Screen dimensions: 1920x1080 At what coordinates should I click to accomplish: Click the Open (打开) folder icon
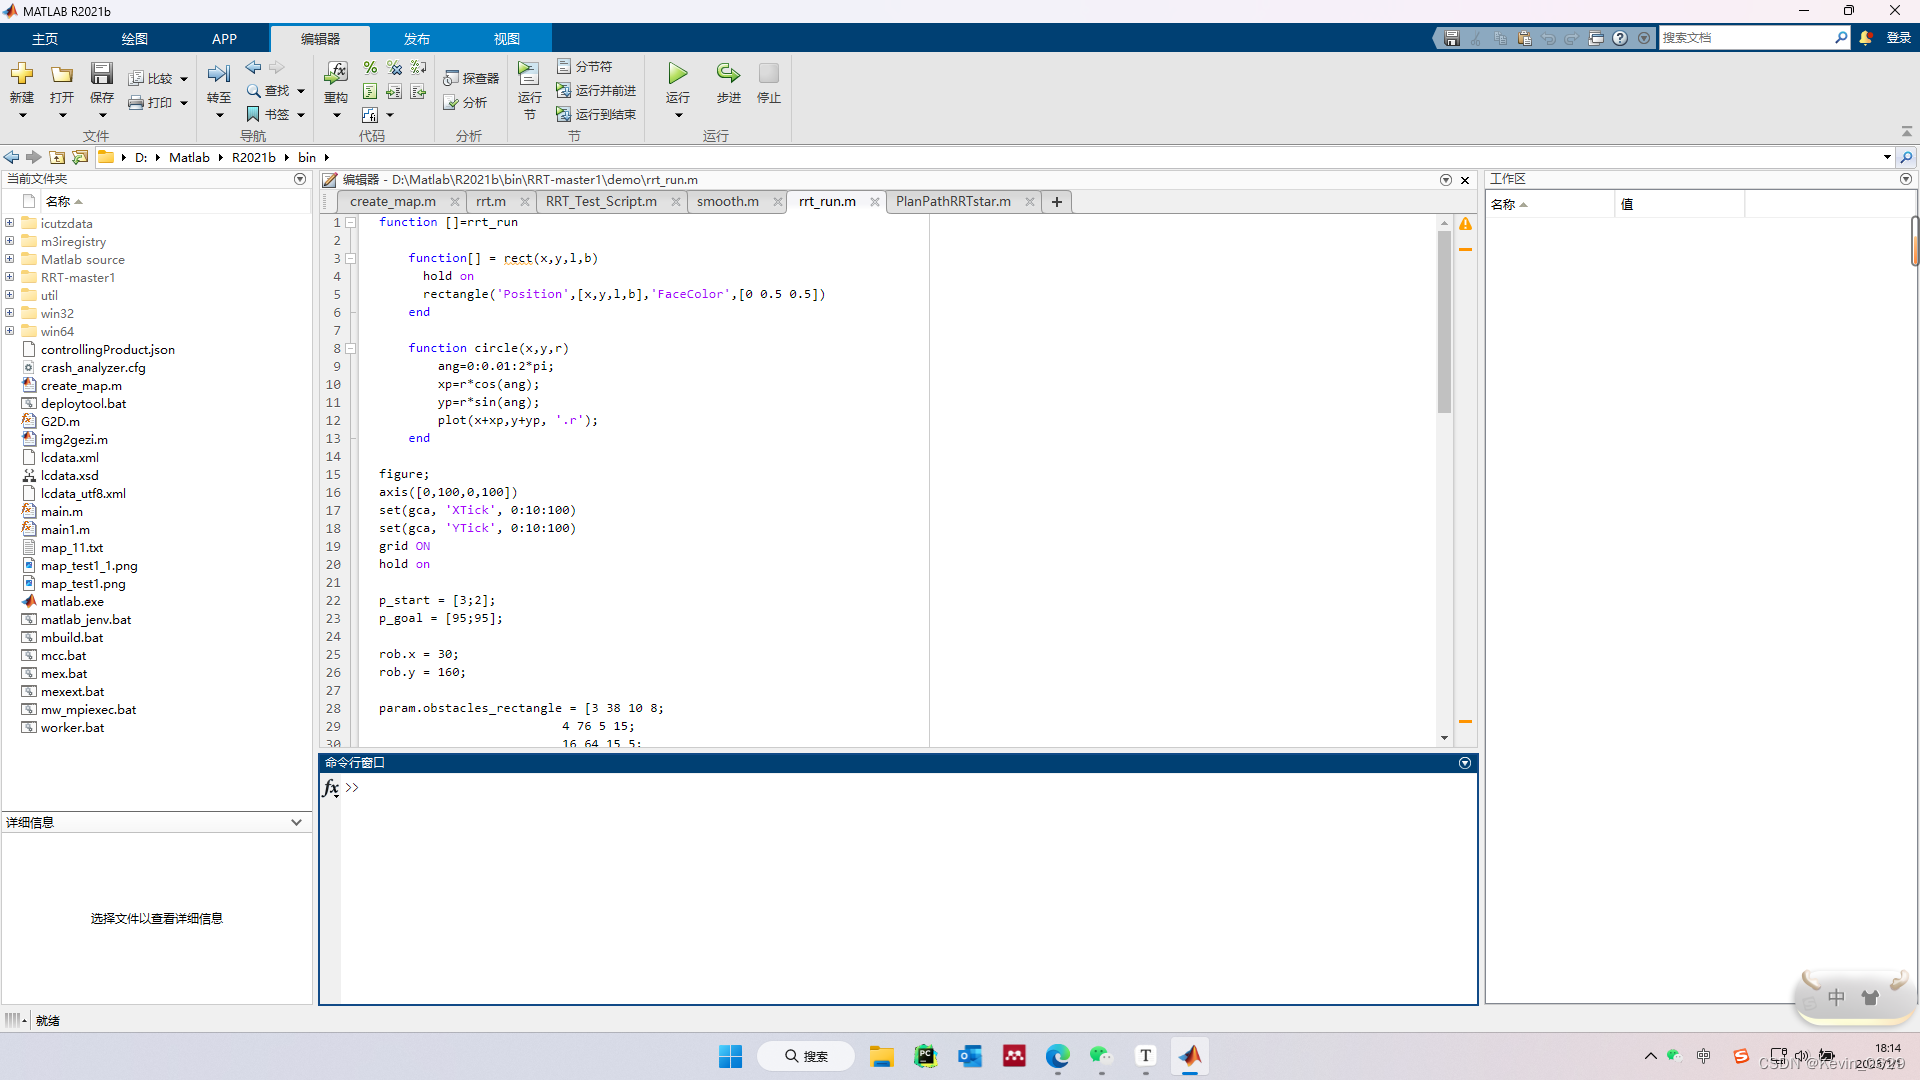click(x=62, y=74)
